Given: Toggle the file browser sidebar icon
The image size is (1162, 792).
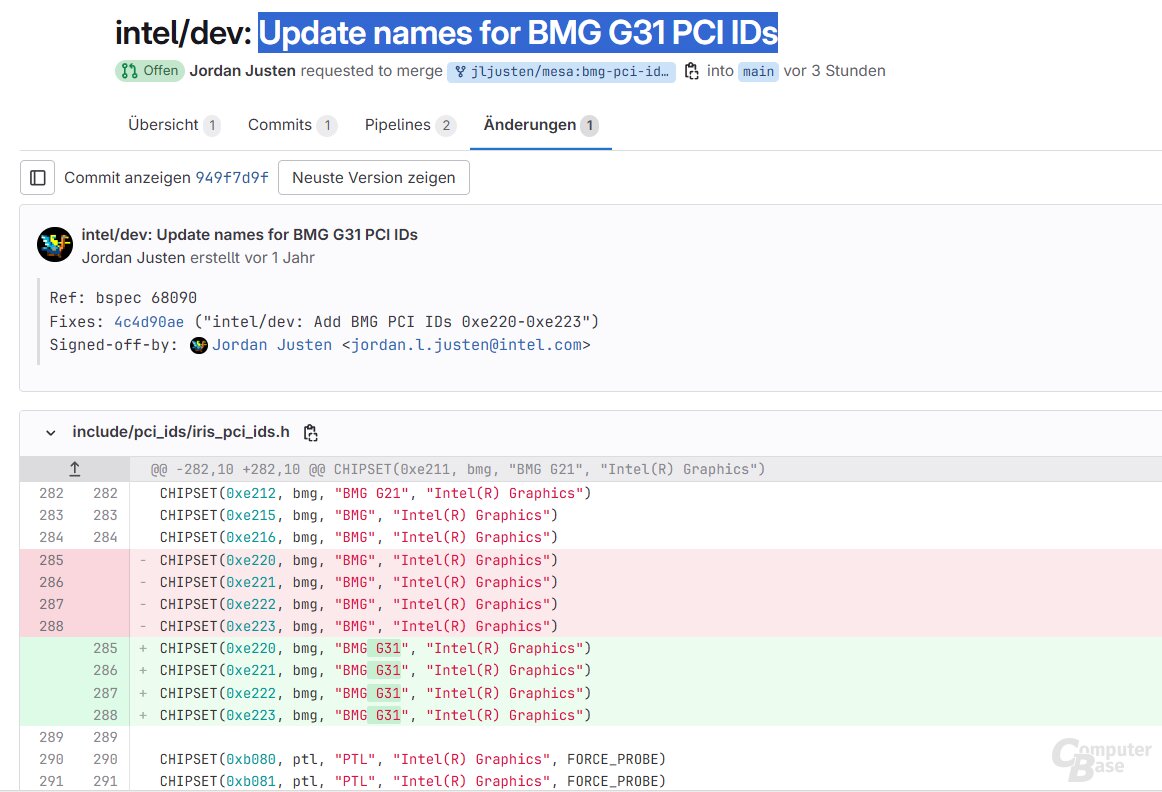Looking at the screenshot, I should pyautogui.click(x=37, y=178).
